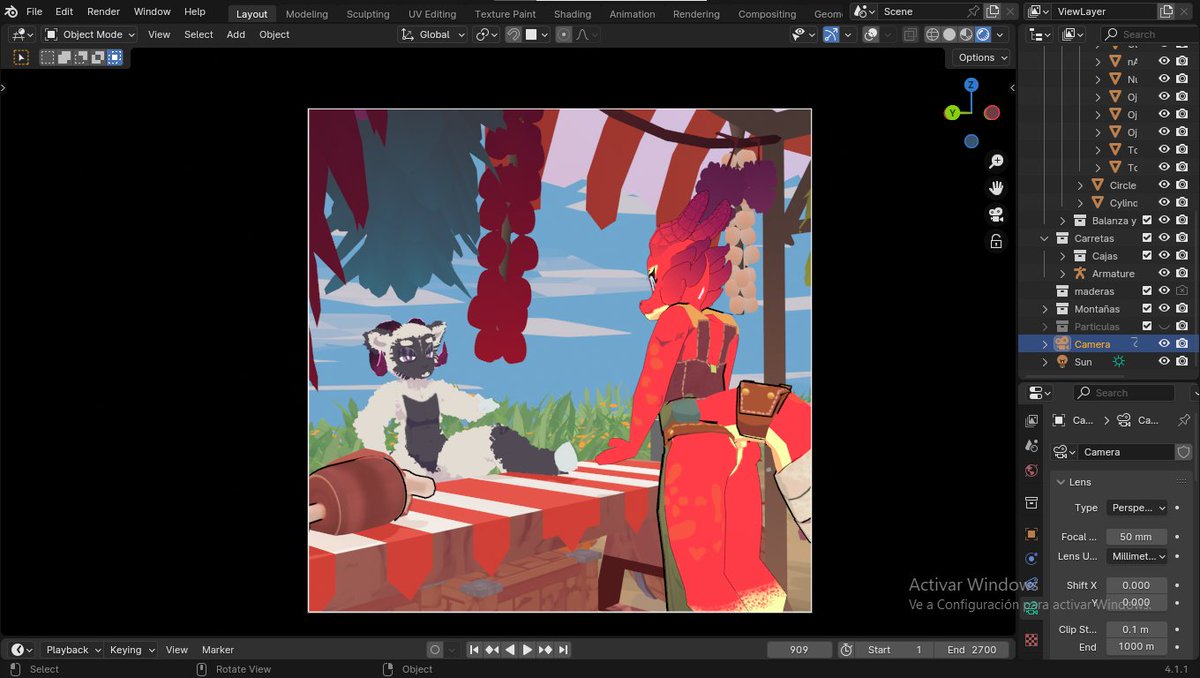Toggle X-ray view button
1200x678 pixels.
pyautogui.click(x=910, y=34)
